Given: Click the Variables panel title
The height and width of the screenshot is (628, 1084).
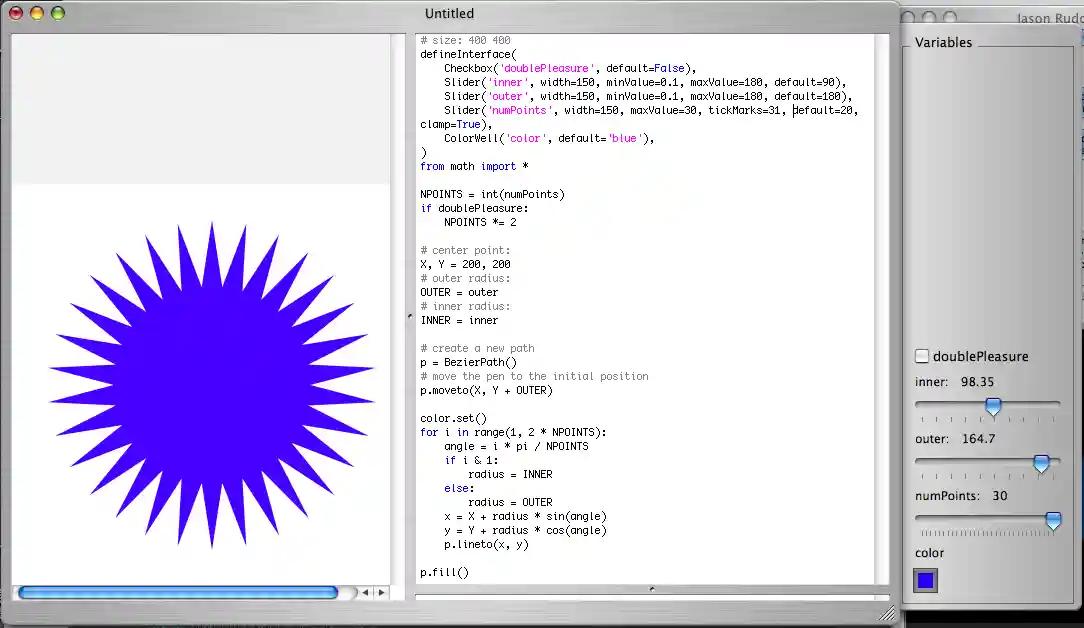Looking at the screenshot, I should (x=946, y=42).
